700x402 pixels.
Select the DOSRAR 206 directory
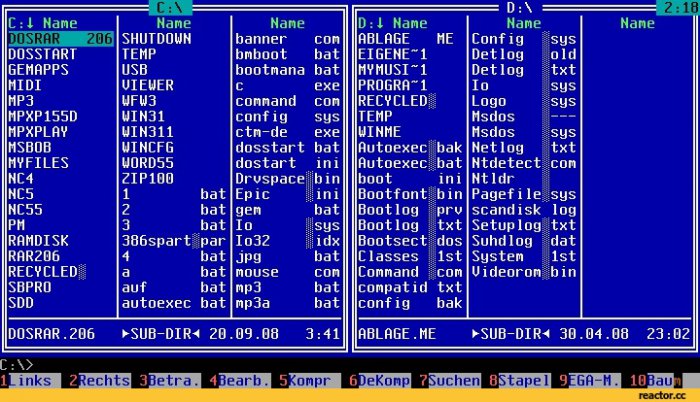61,39
